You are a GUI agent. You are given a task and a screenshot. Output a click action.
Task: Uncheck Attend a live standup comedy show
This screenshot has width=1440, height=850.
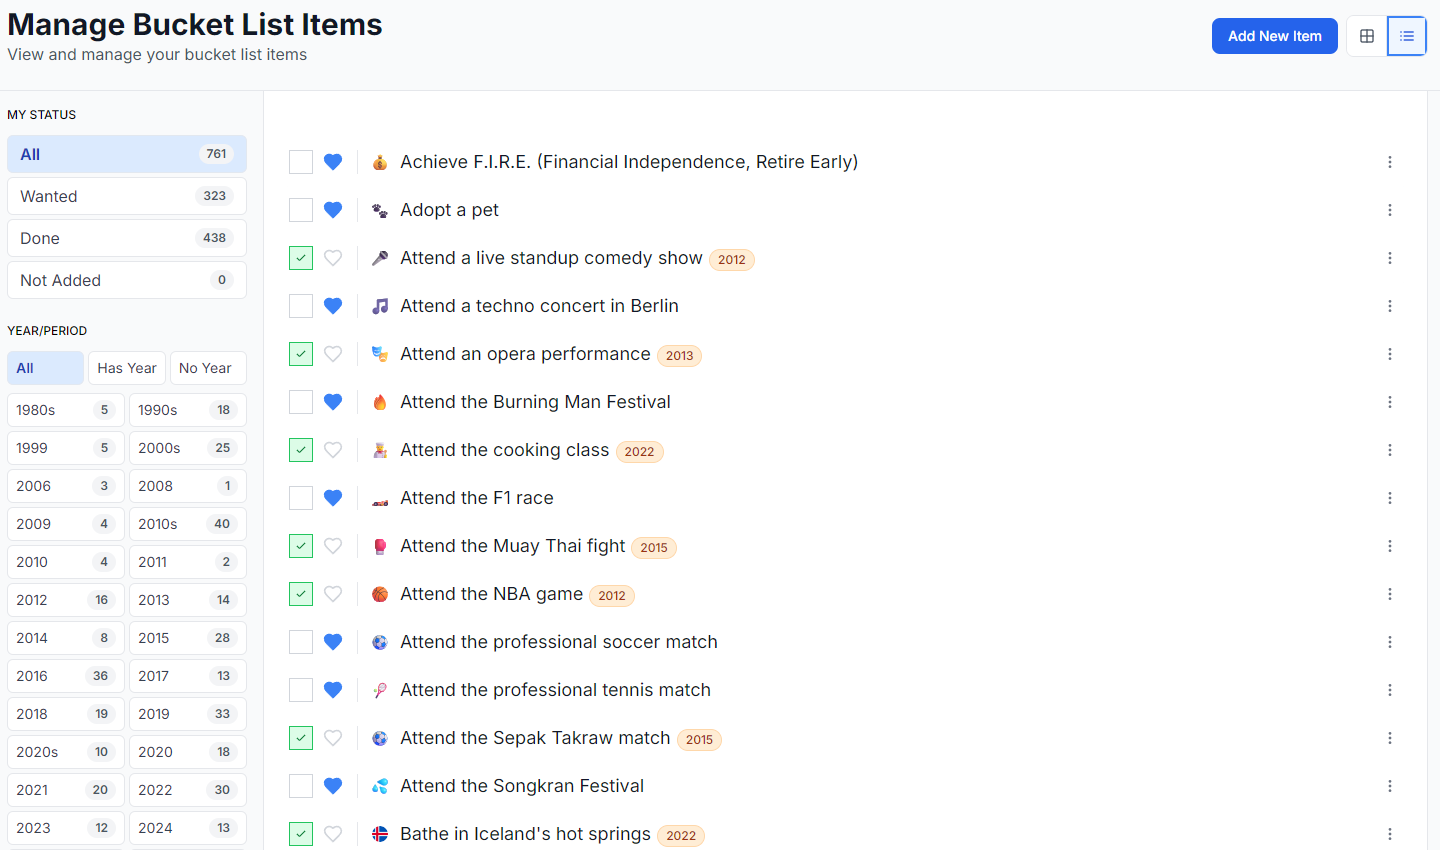301,258
